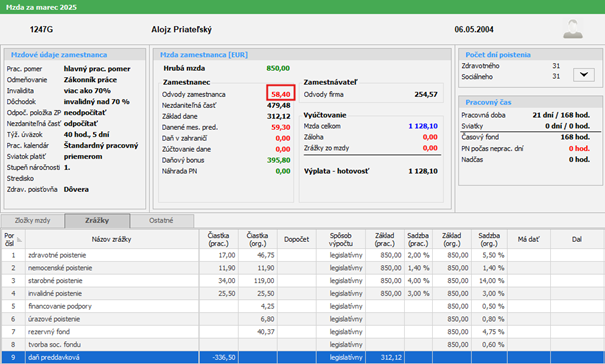Select the invalidné poistenie row
Viewport: 605px width, 364px height.
[x=302, y=293]
